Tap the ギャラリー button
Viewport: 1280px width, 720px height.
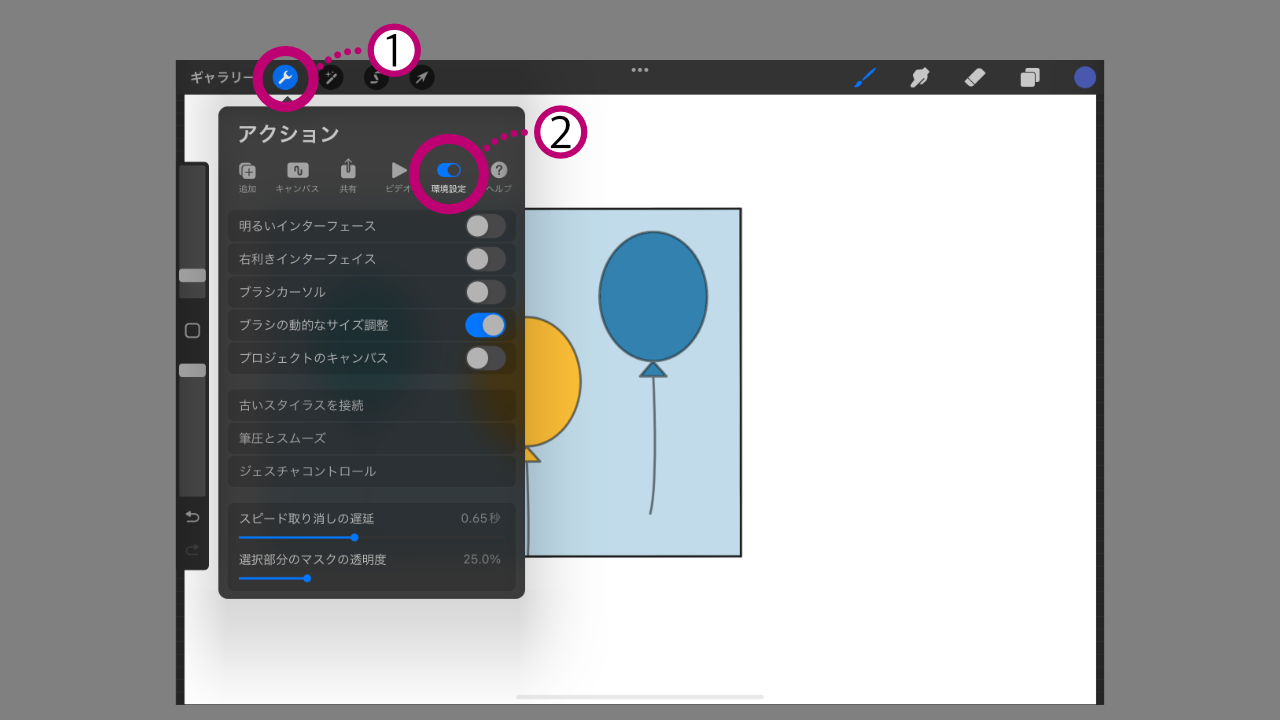tap(223, 77)
